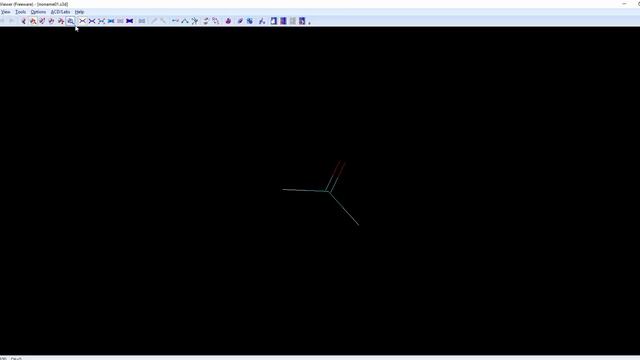Open the View menu
The image size is (640, 360).
6,12
